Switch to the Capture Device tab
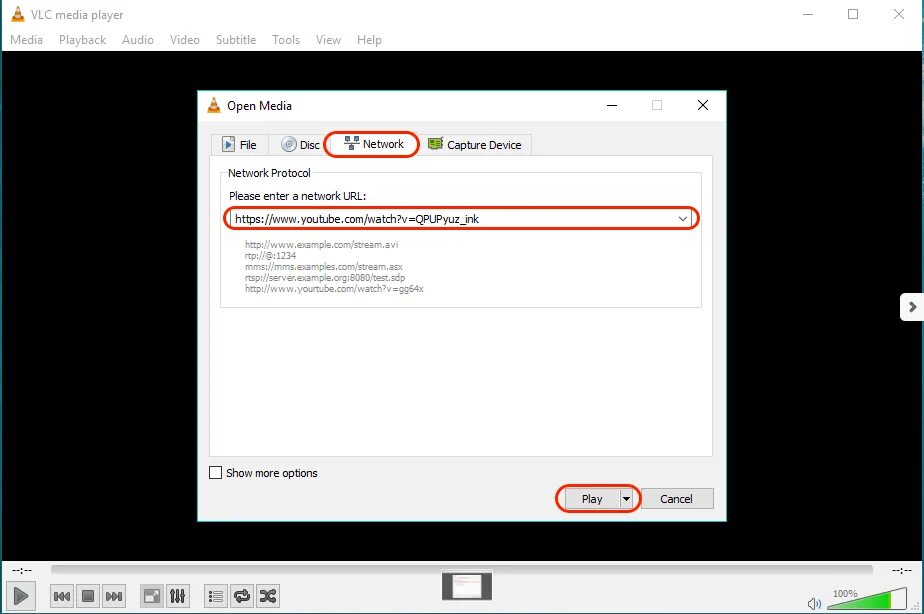924x614 pixels. [475, 144]
